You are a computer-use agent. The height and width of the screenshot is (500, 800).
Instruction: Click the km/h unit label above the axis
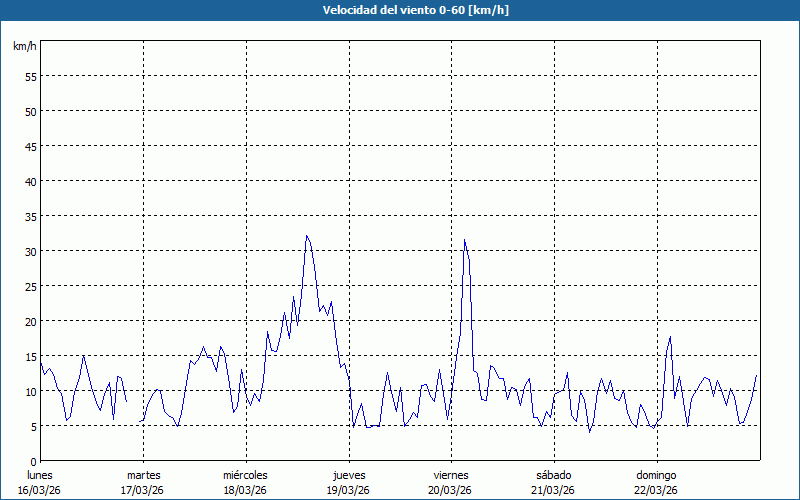coord(25,47)
